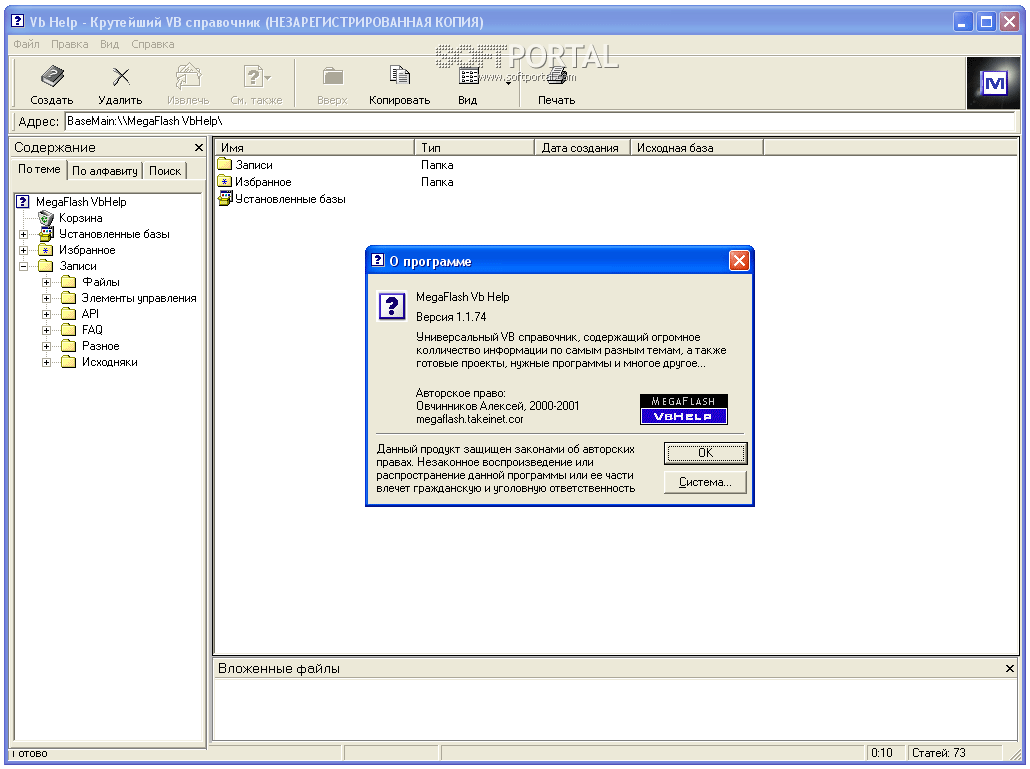Expand the Элементы управления tree node
The width and height of the screenshot is (1030, 769).
point(47,298)
